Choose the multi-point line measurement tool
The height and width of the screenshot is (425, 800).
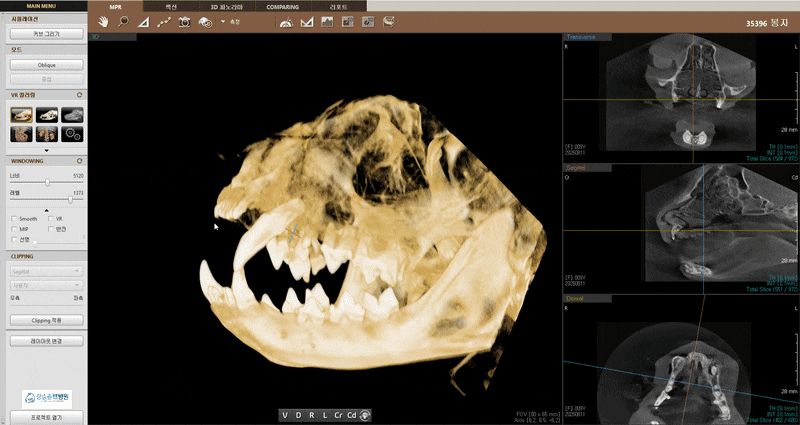[164, 22]
